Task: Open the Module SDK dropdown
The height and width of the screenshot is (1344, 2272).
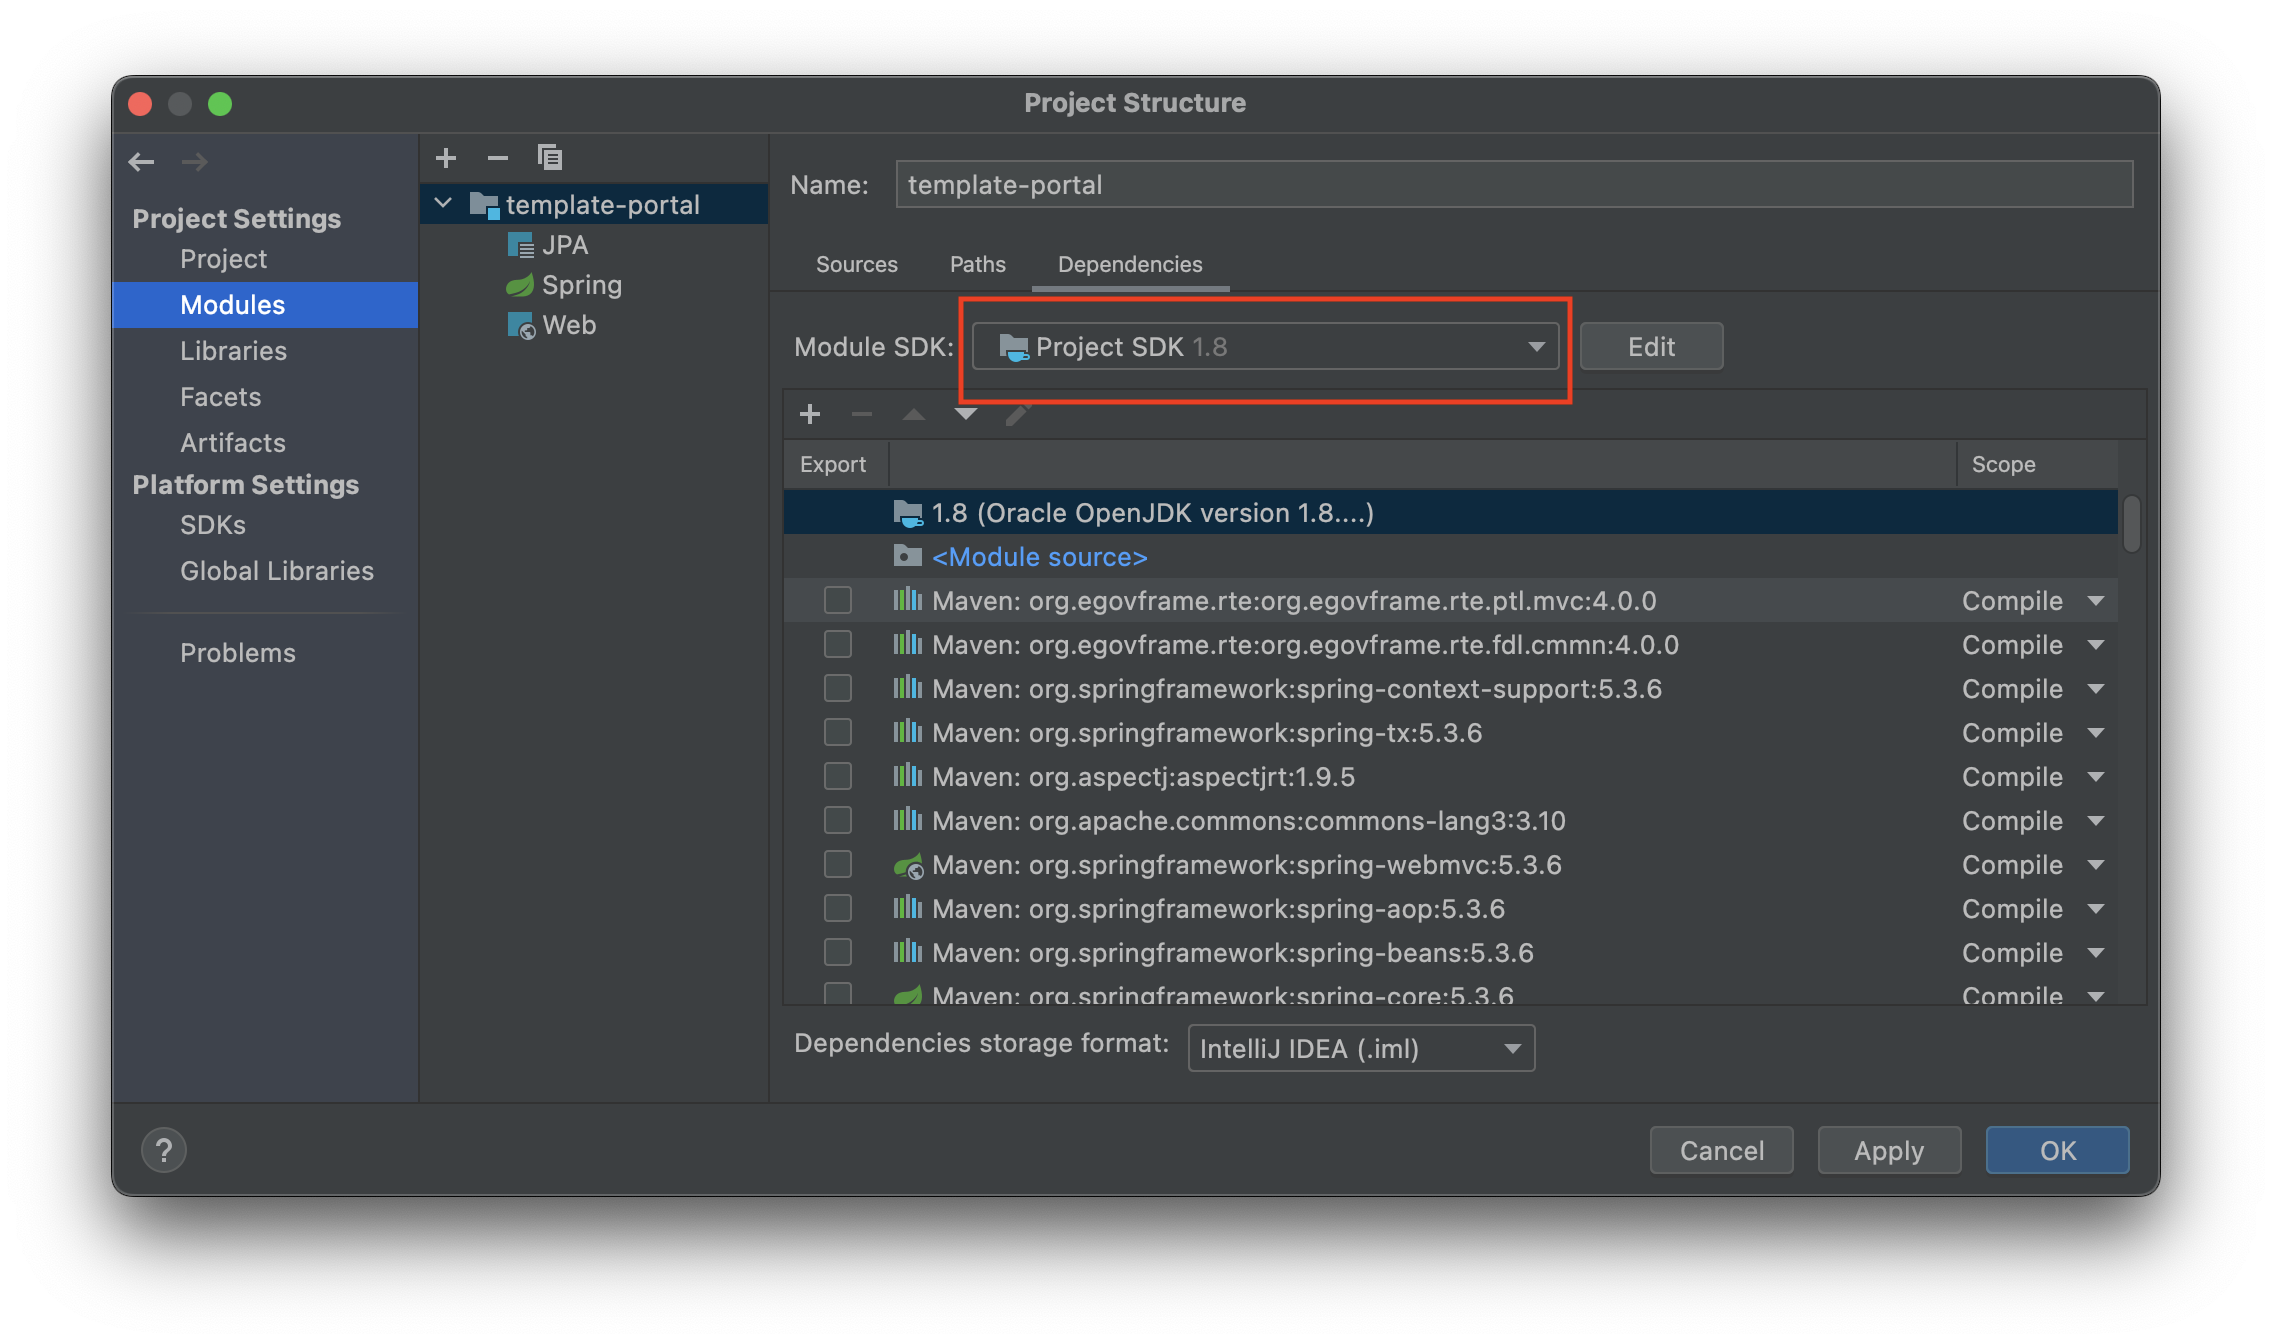Action: (x=1266, y=347)
